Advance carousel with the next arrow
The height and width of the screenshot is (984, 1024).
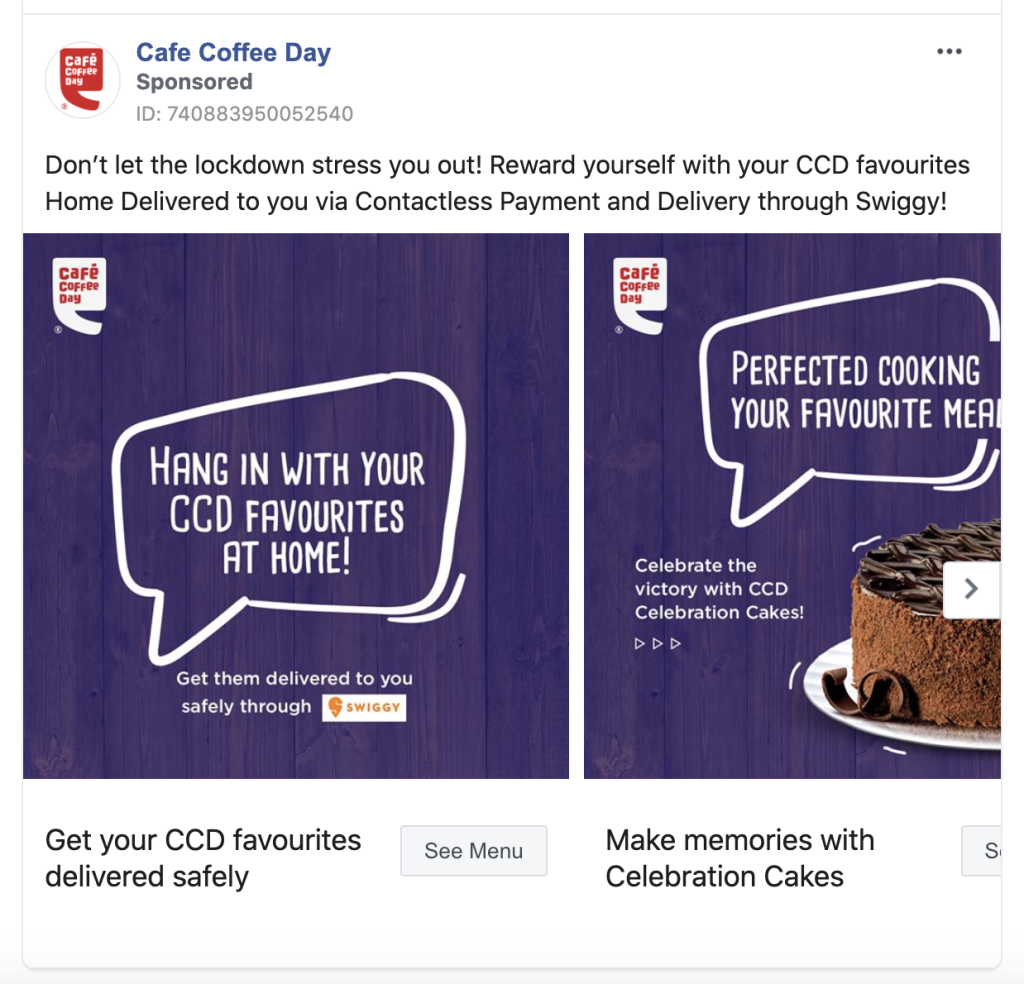pyautogui.click(x=971, y=590)
